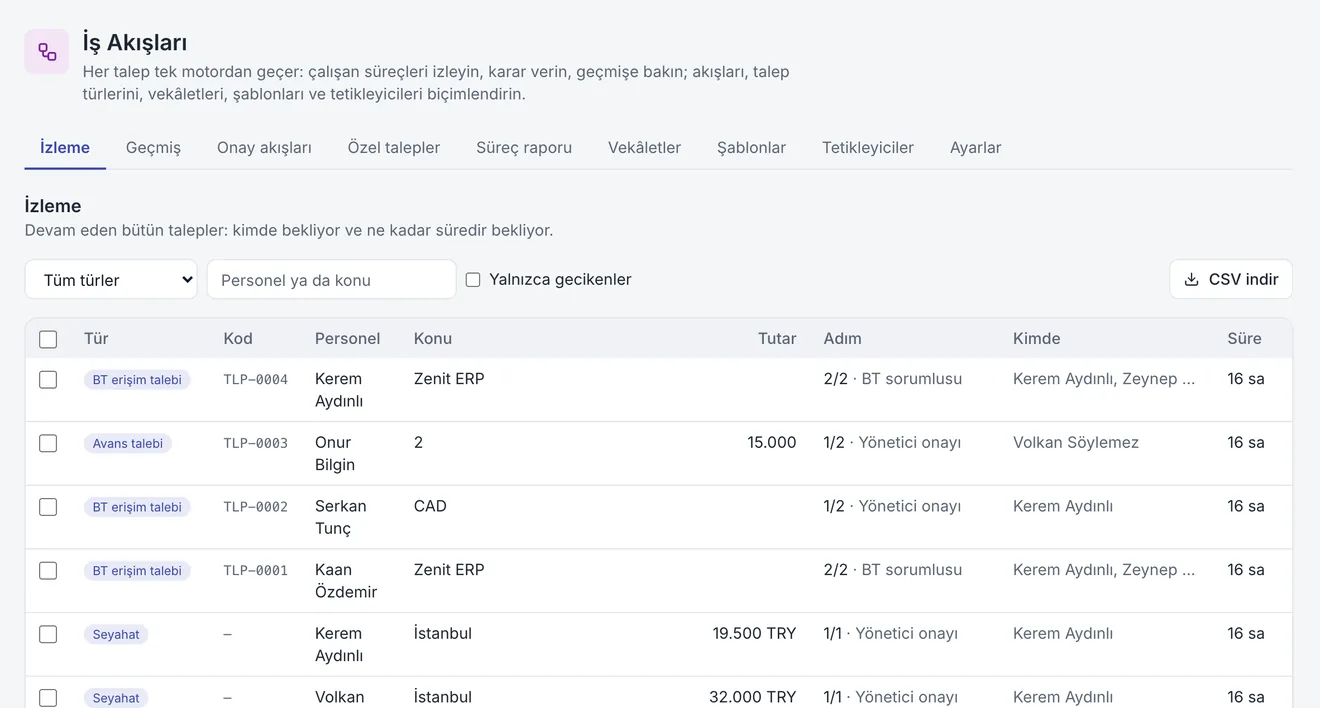Viewport: 1320px width, 708px height.
Task: Click the Seyahat badge in 19.500 TRY row
Action: 116,634
